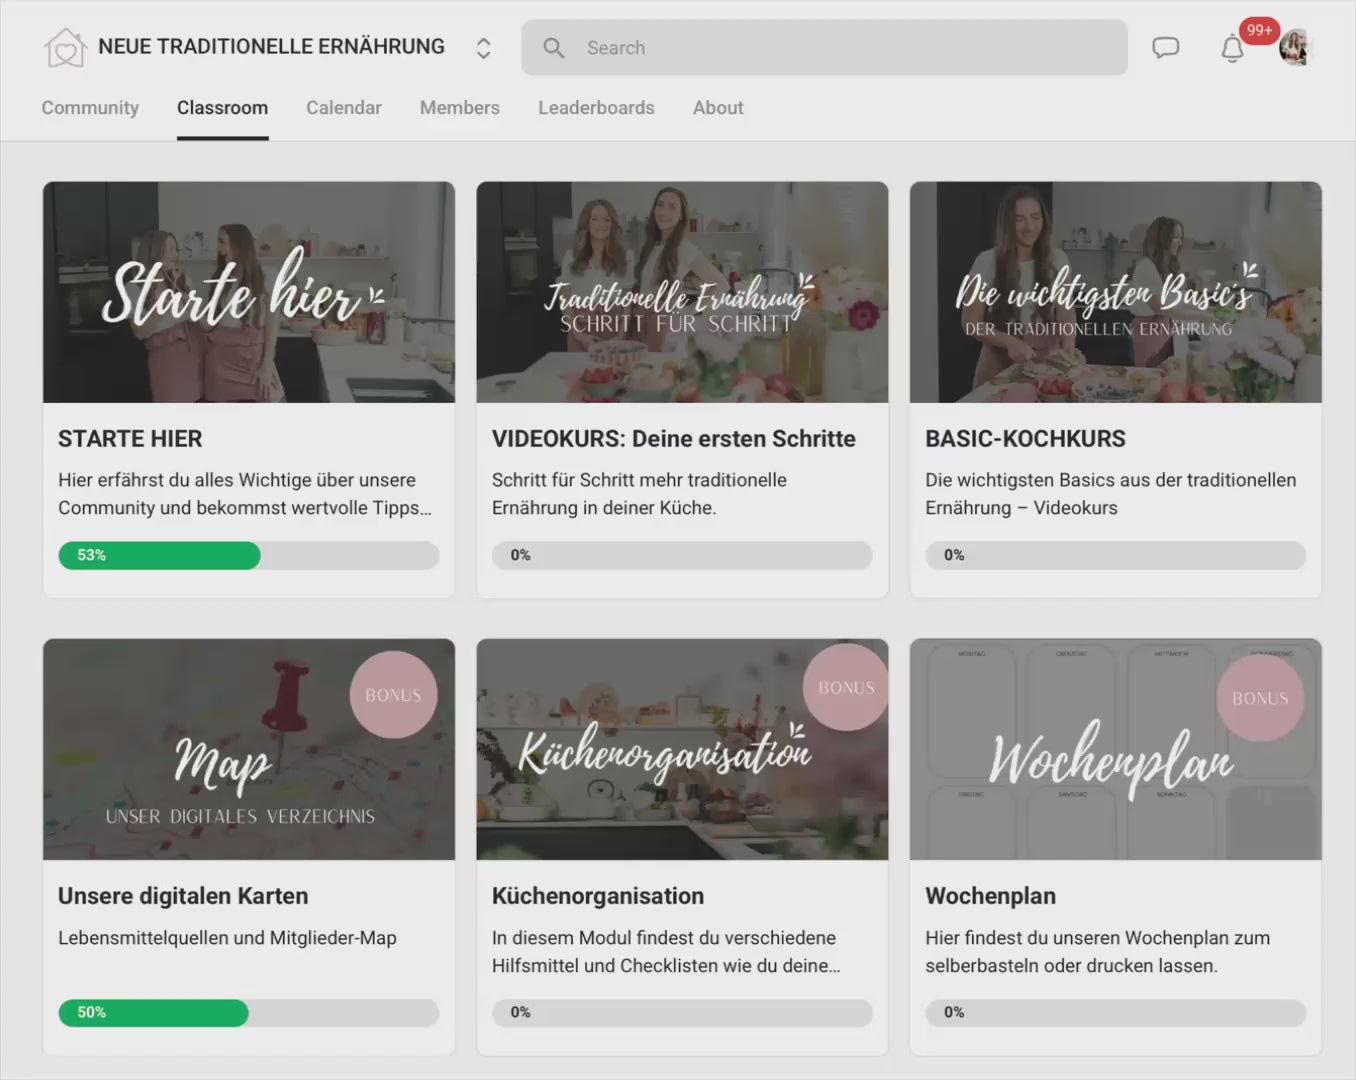Viewport: 1356px width, 1080px height.
Task: Open the notifications bell icon
Action: click(1231, 47)
